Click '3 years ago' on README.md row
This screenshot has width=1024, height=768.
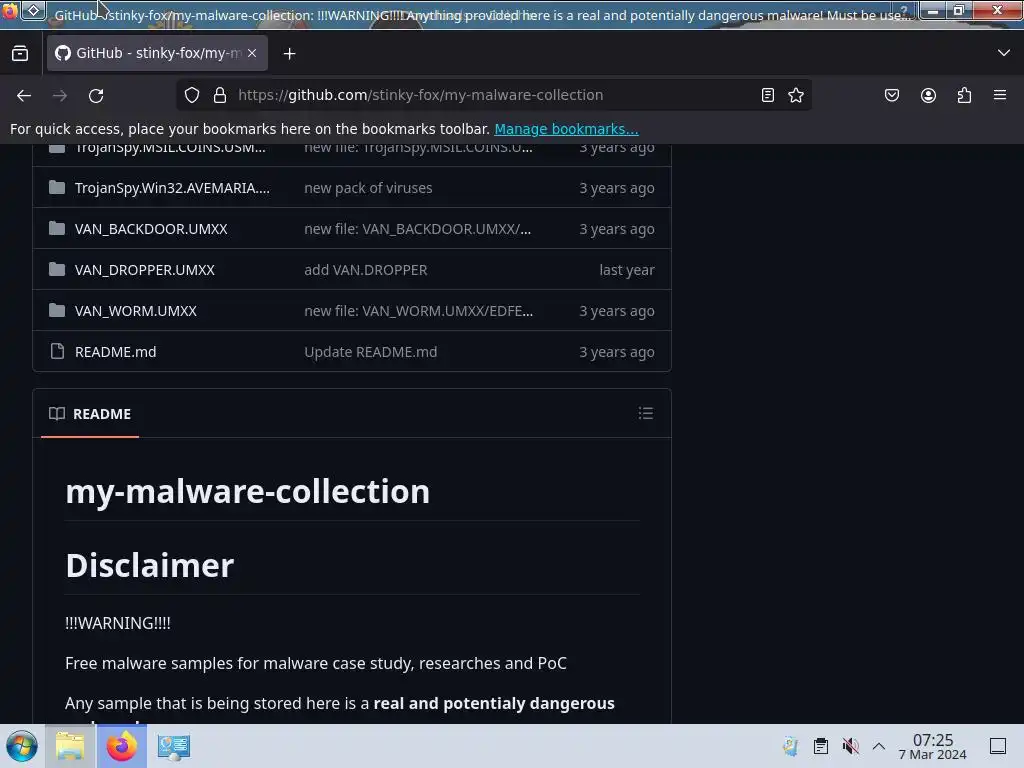pos(617,352)
